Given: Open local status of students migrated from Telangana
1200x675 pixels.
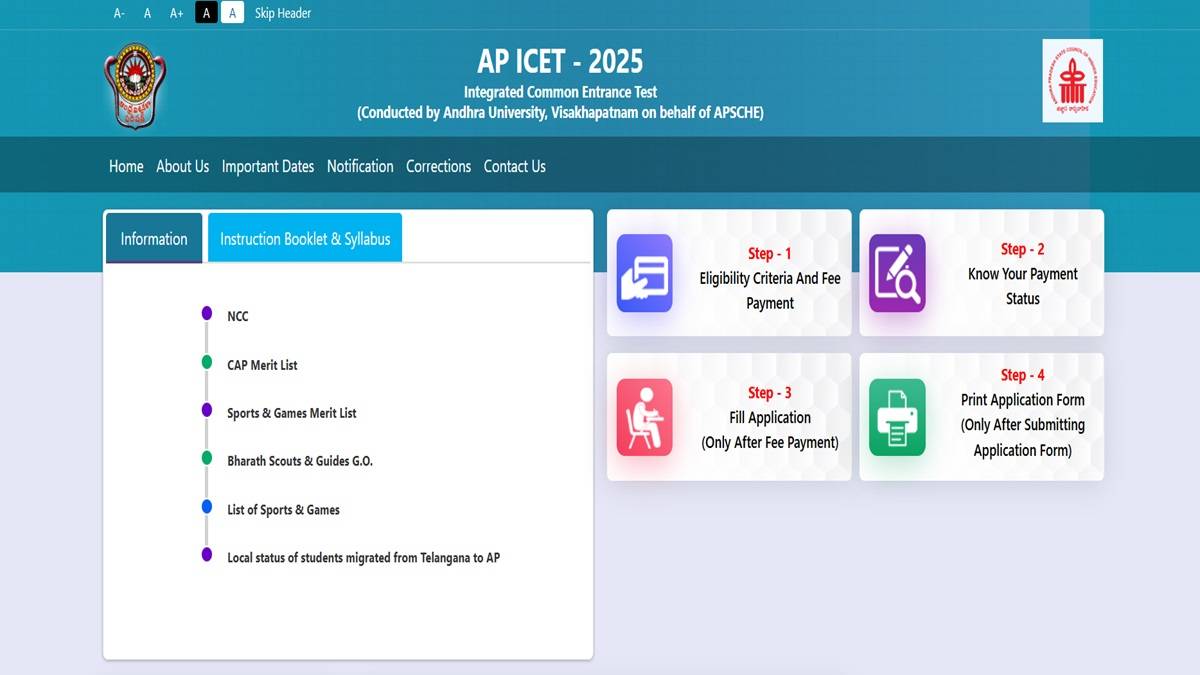Looking at the screenshot, I should pyautogui.click(x=364, y=558).
